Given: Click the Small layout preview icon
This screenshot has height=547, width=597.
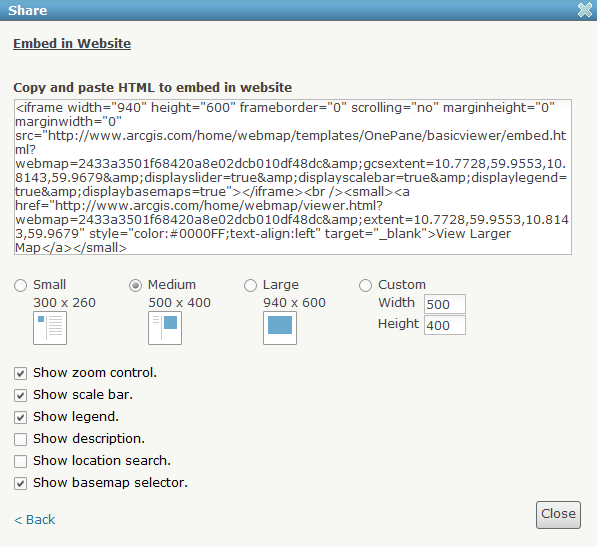Looking at the screenshot, I should (x=50, y=328).
